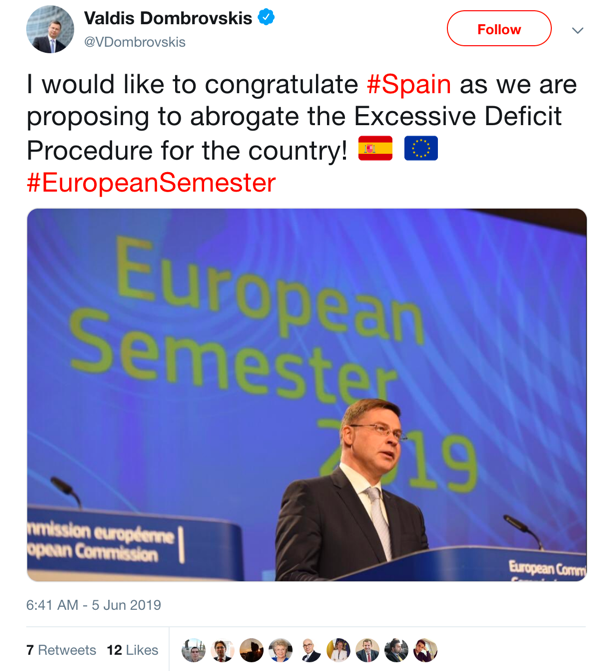Open the #EuropeanSemester hashtag link
The image size is (600, 671).
coord(151,183)
